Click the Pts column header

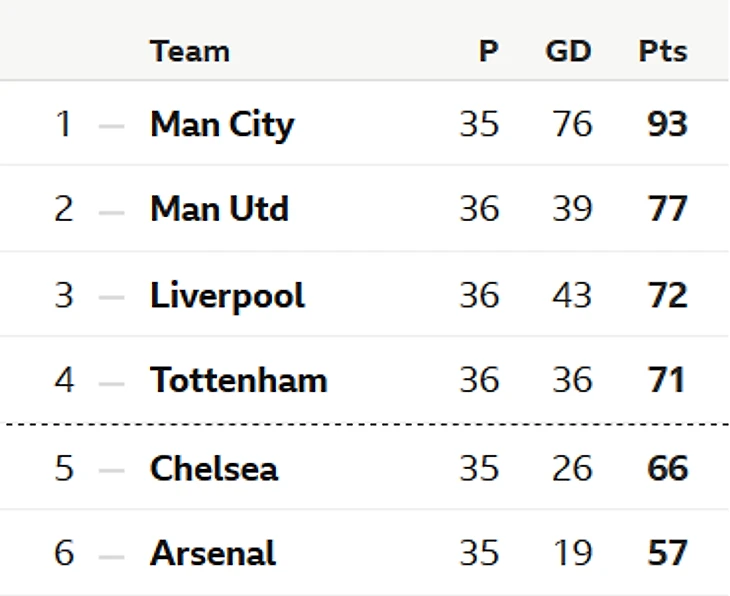pos(663,51)
